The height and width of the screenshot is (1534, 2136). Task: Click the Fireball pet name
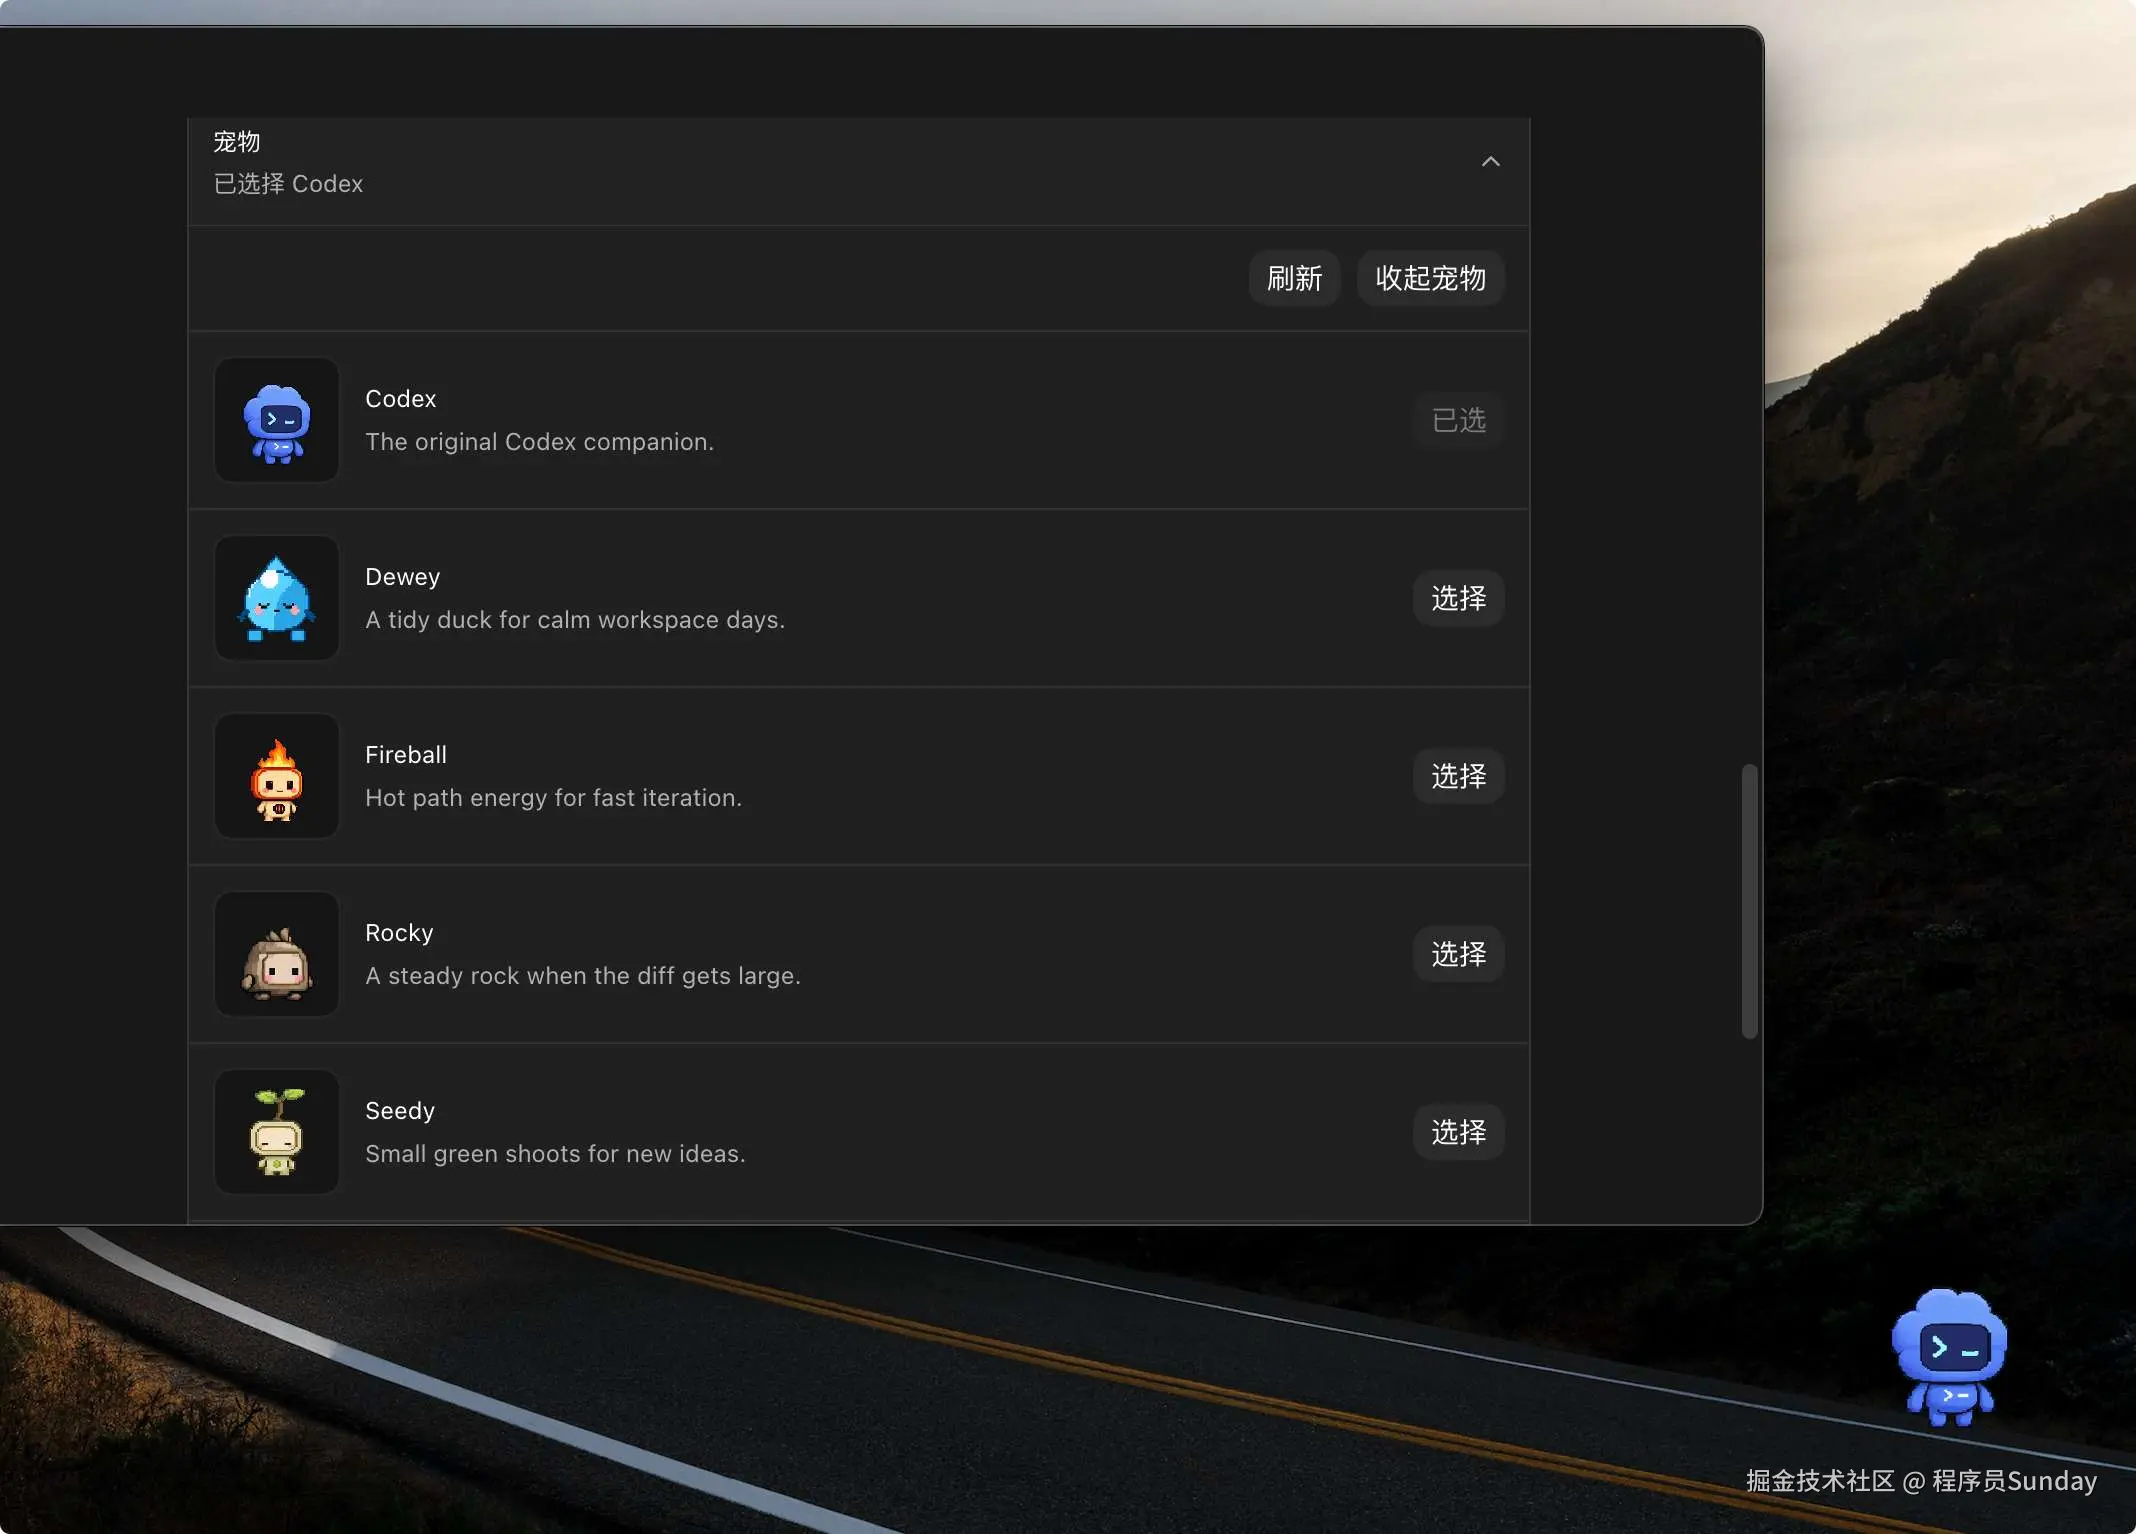(406, 755)
